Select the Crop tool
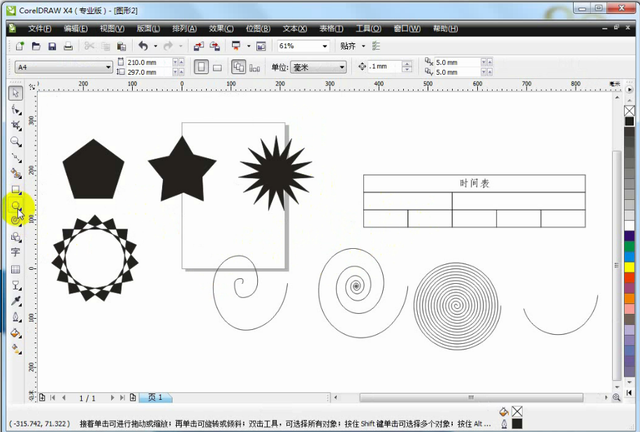The width and height of the screenshot is (640, 432). point(16,125)
